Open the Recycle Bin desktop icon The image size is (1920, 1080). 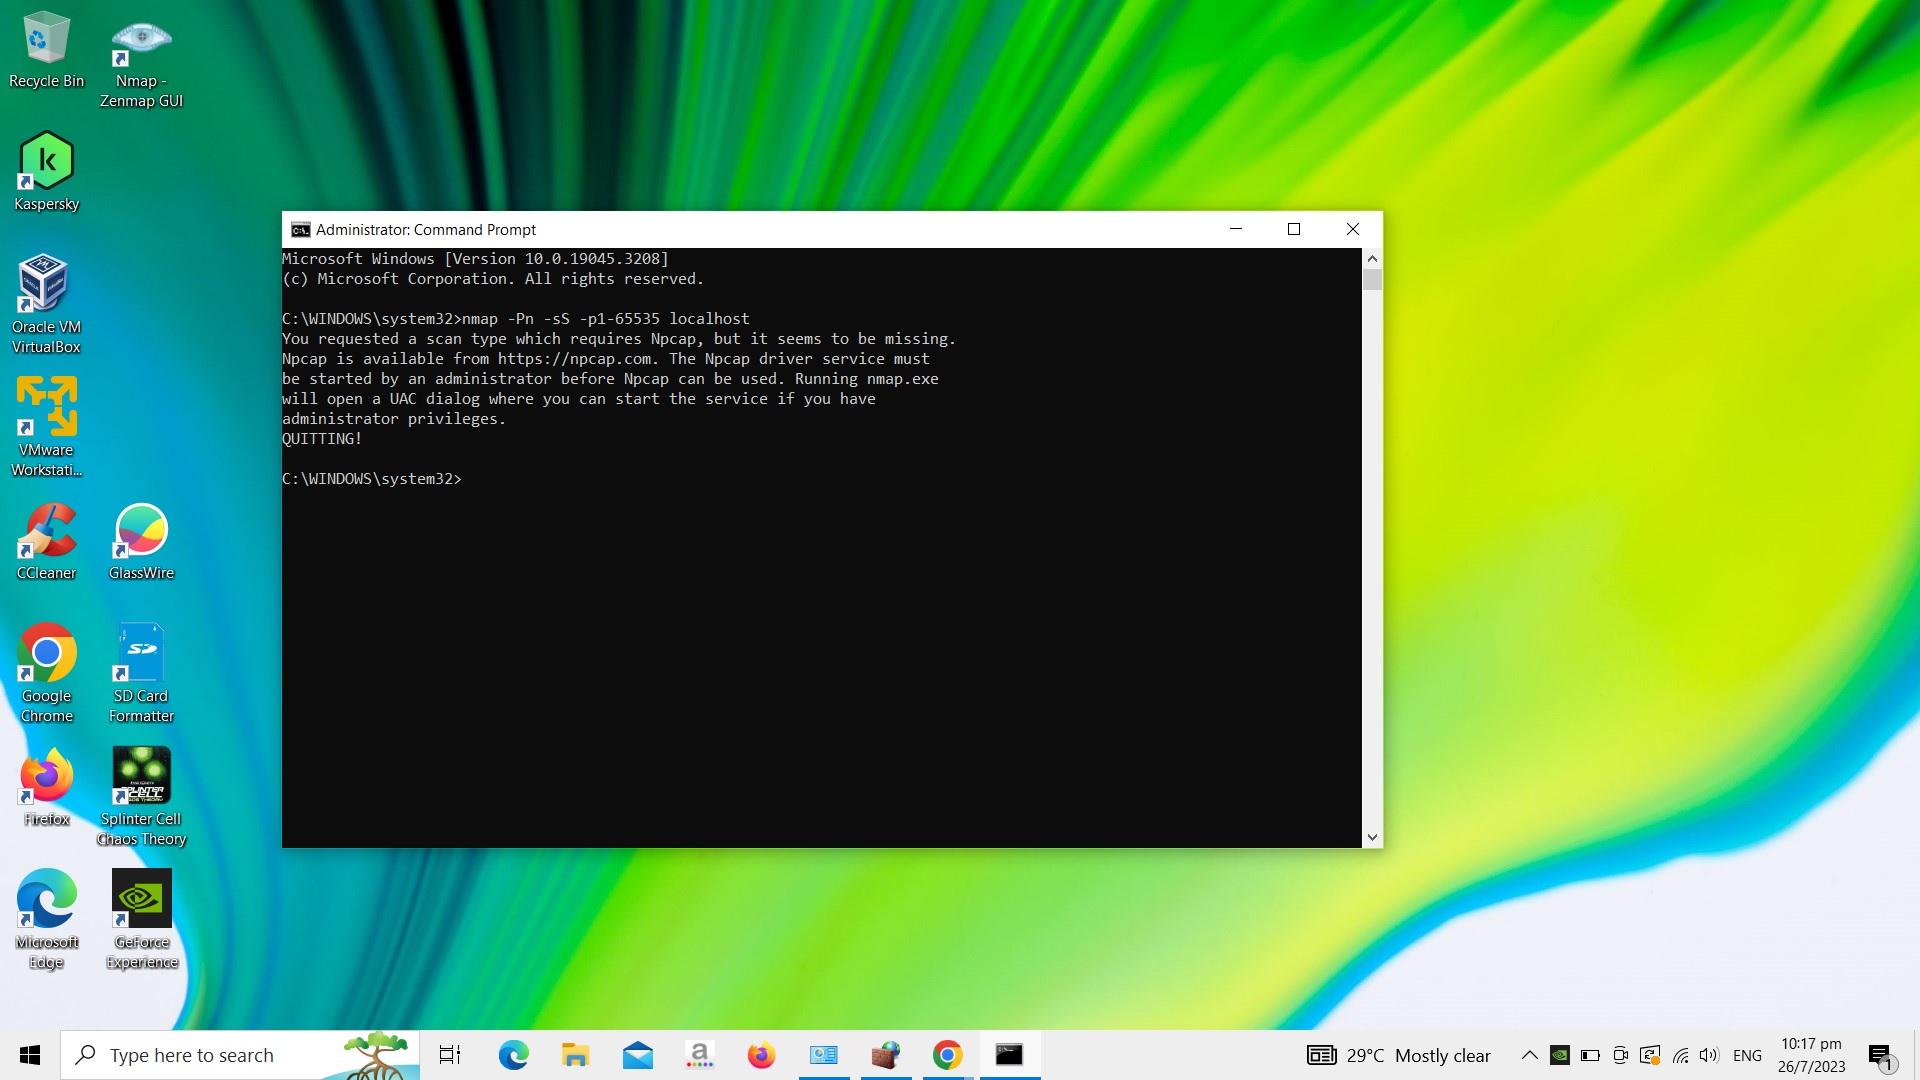click(x=46, y=49)
